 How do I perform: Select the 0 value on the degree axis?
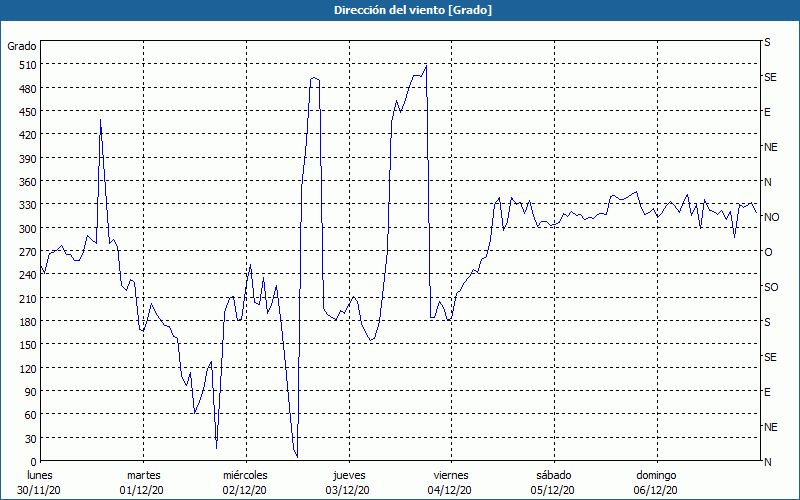tap(34, 462)
